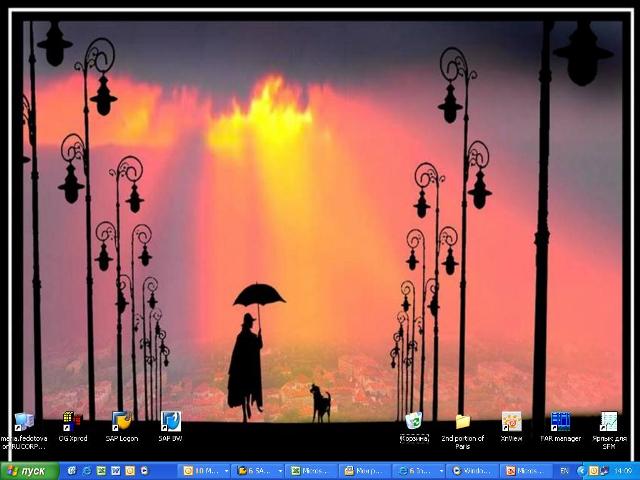Open the grouped Outlook '10 M...' taskbar button
Screen dimensions: 640x480
click(x=205, y=471)
